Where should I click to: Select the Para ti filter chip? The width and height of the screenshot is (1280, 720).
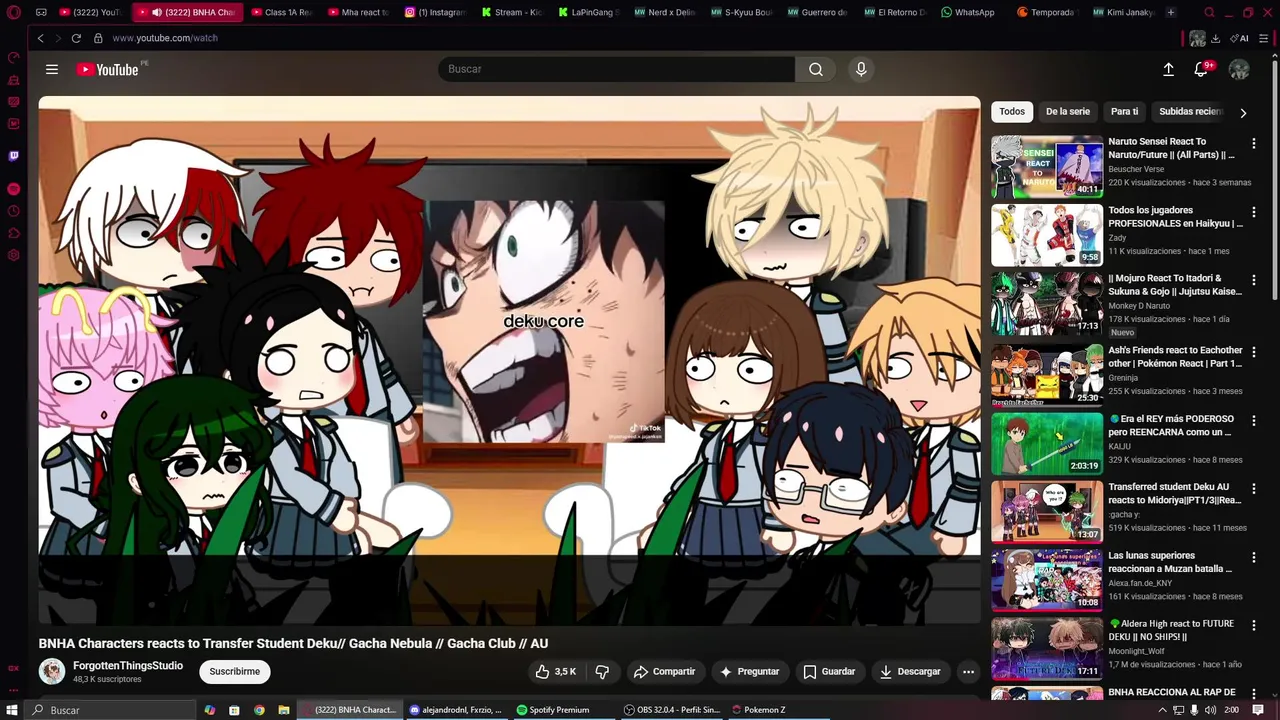[1124, 112]
